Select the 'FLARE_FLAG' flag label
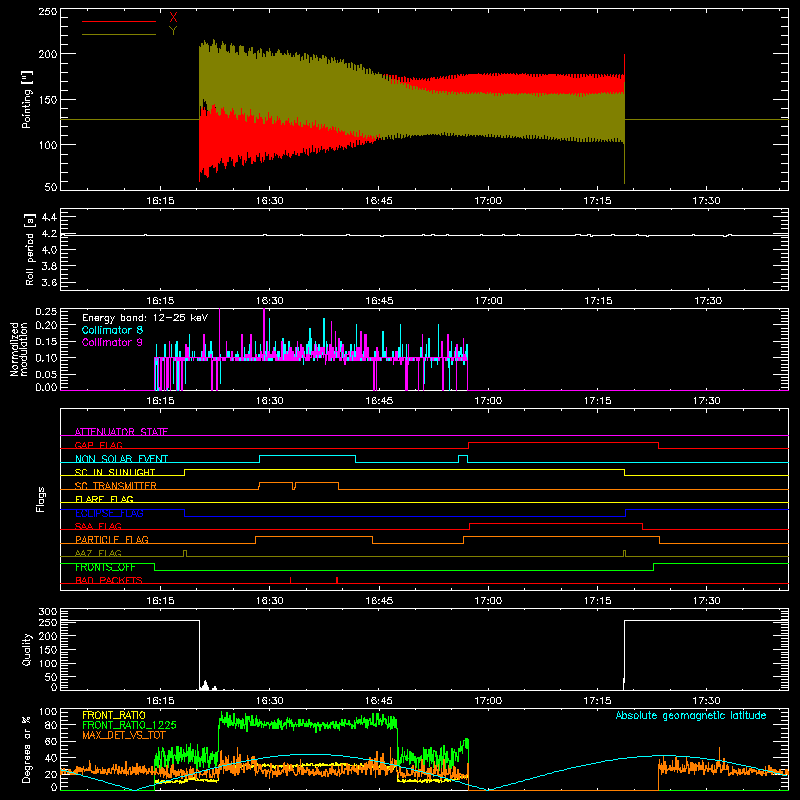The width and height of the screenshot is (800, 800). tap(104, 499)
